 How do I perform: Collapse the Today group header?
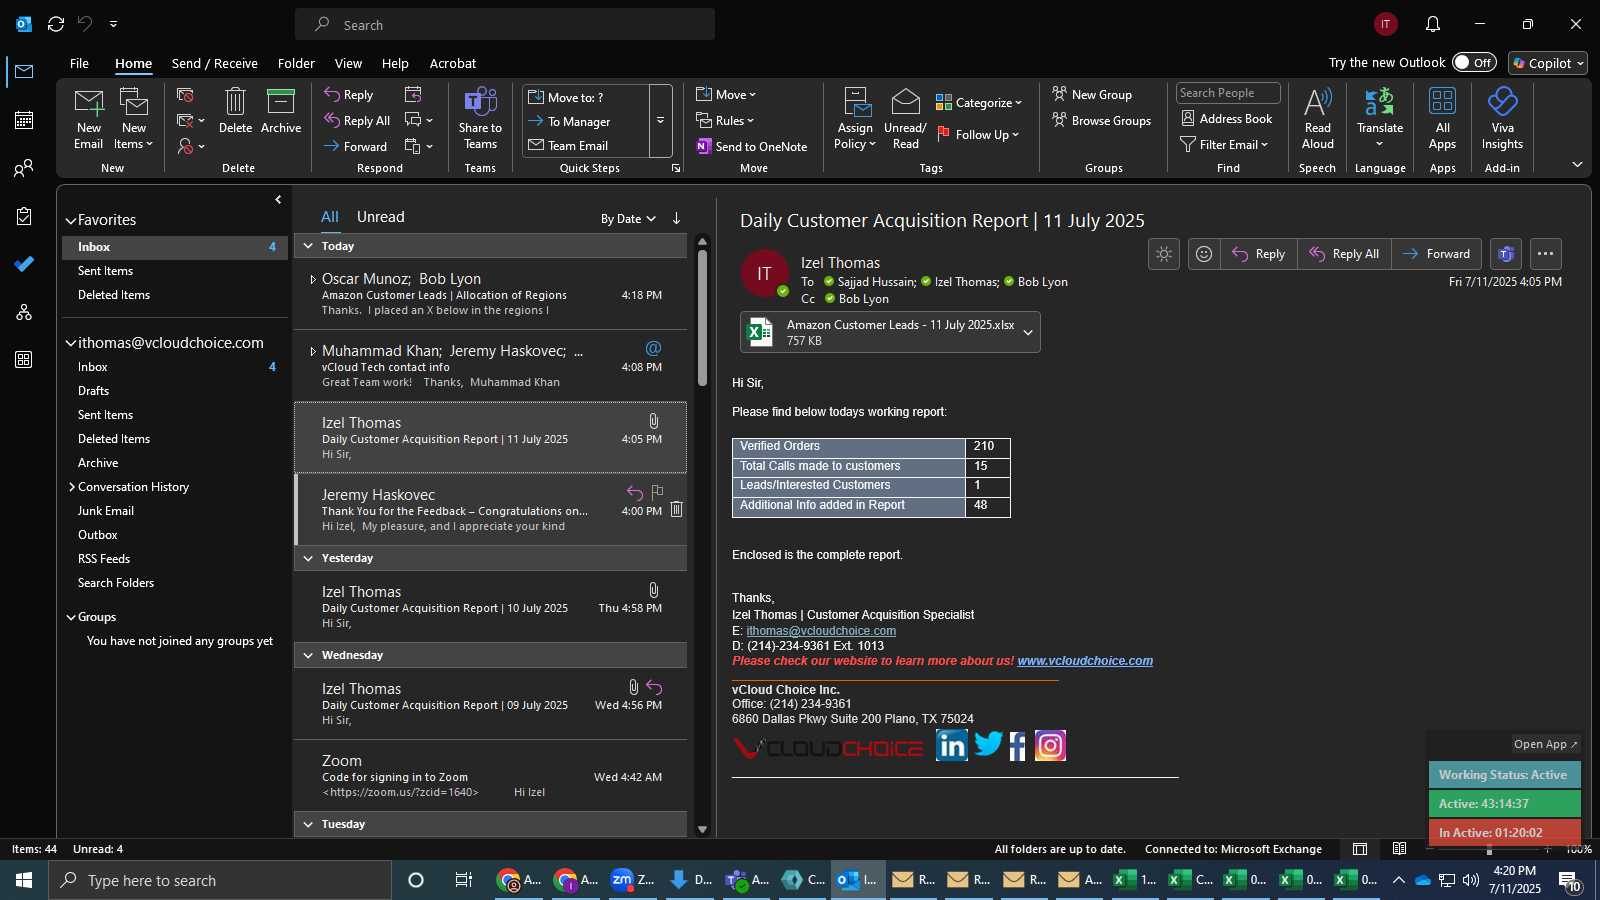click(308, 246)
